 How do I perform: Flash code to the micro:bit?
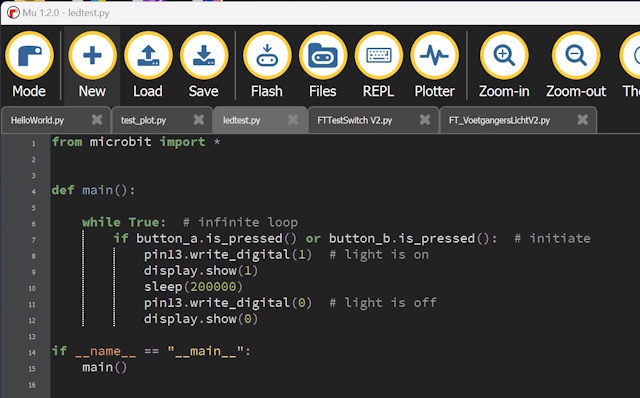(267, 64)
